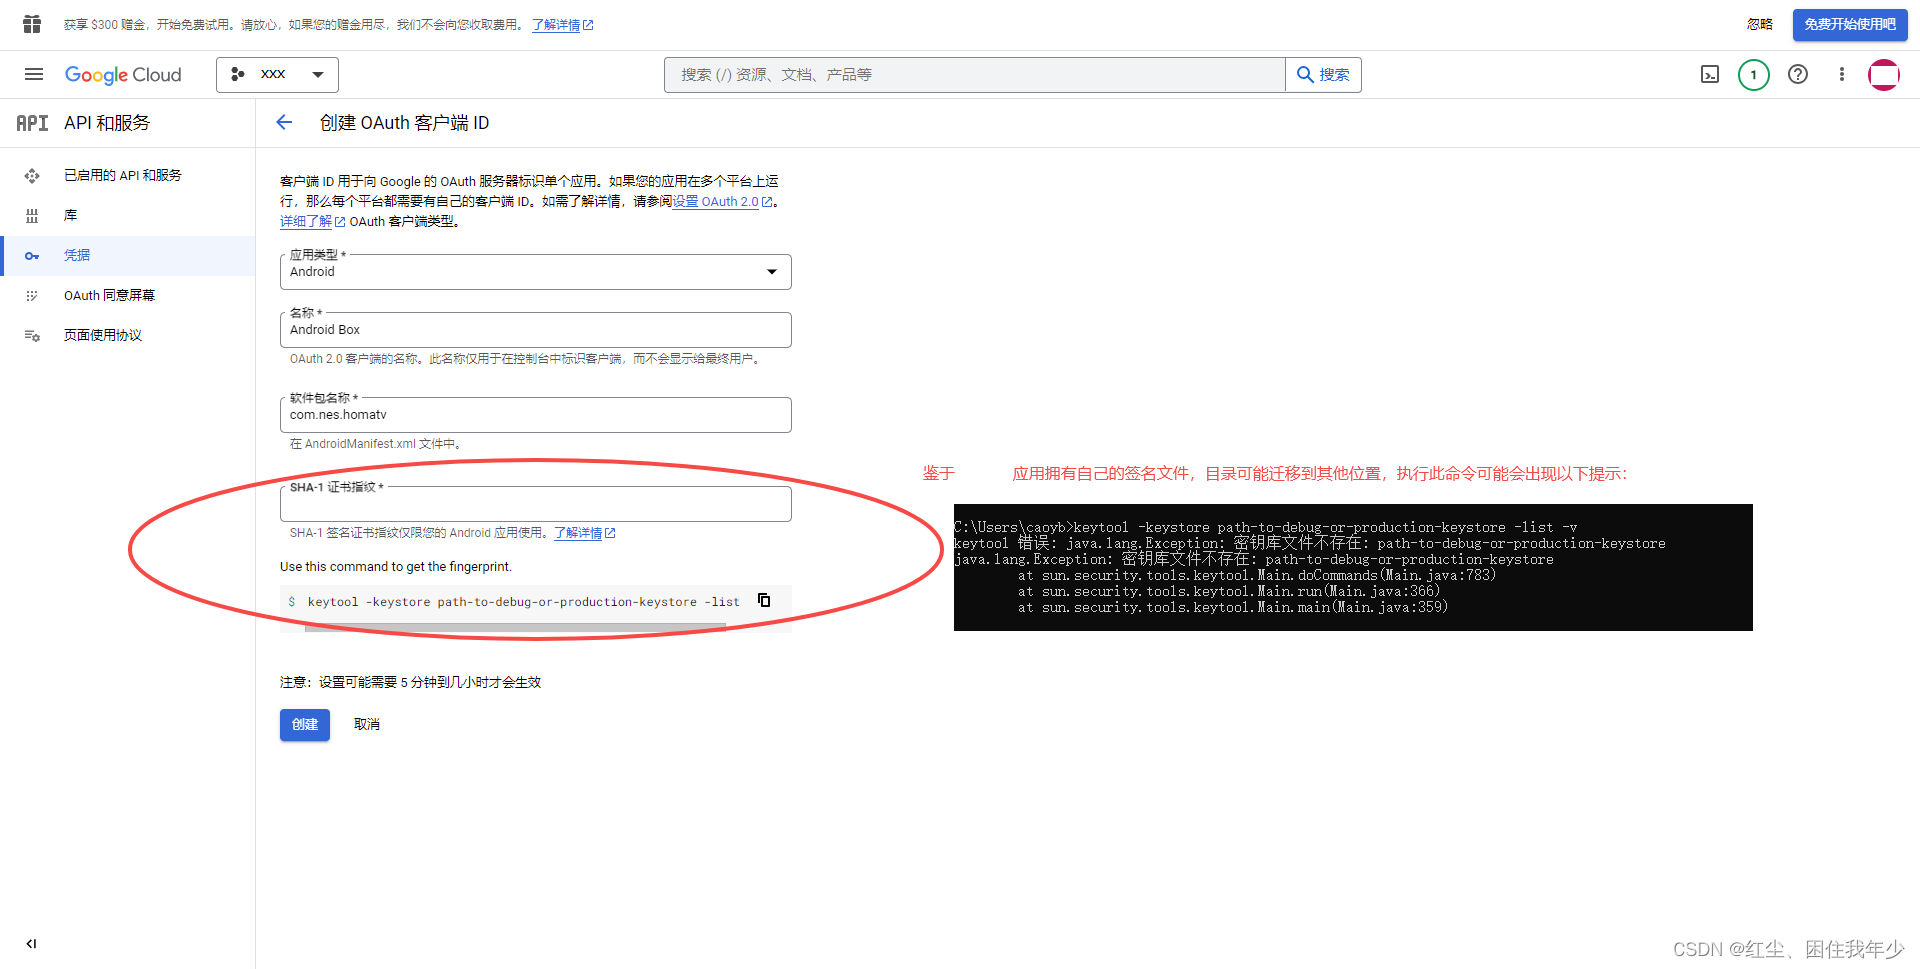
Task: Open the three-dot settings menu
Action: tap(1842, 75)
